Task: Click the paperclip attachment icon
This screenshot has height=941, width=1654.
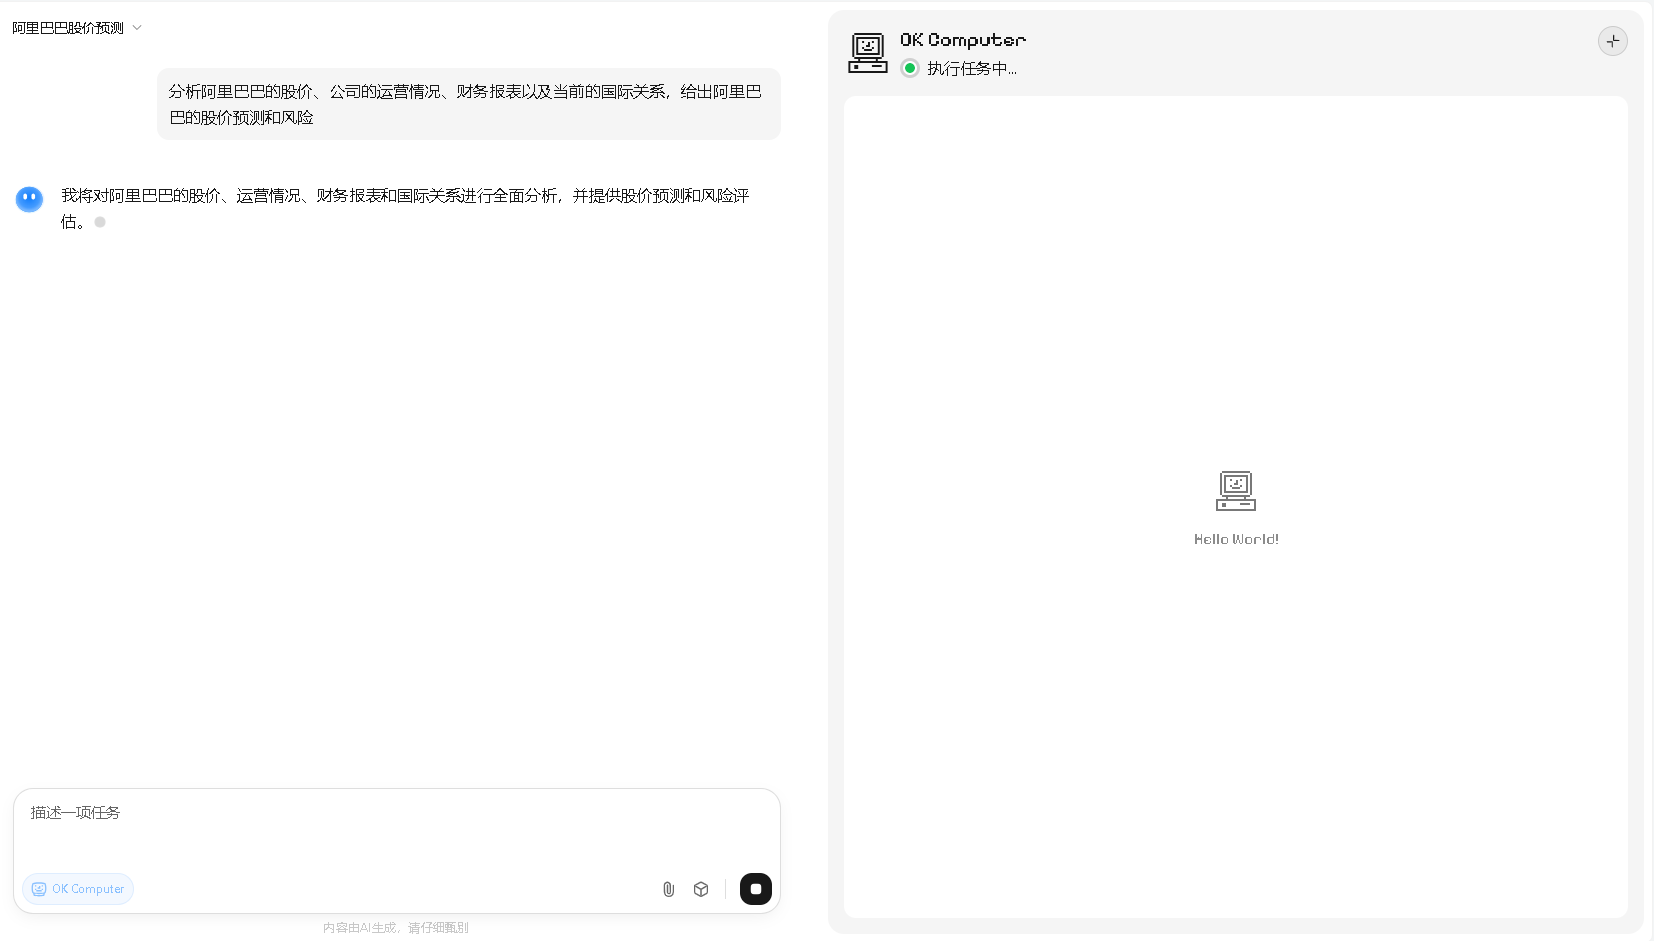Action: point(668,889)
